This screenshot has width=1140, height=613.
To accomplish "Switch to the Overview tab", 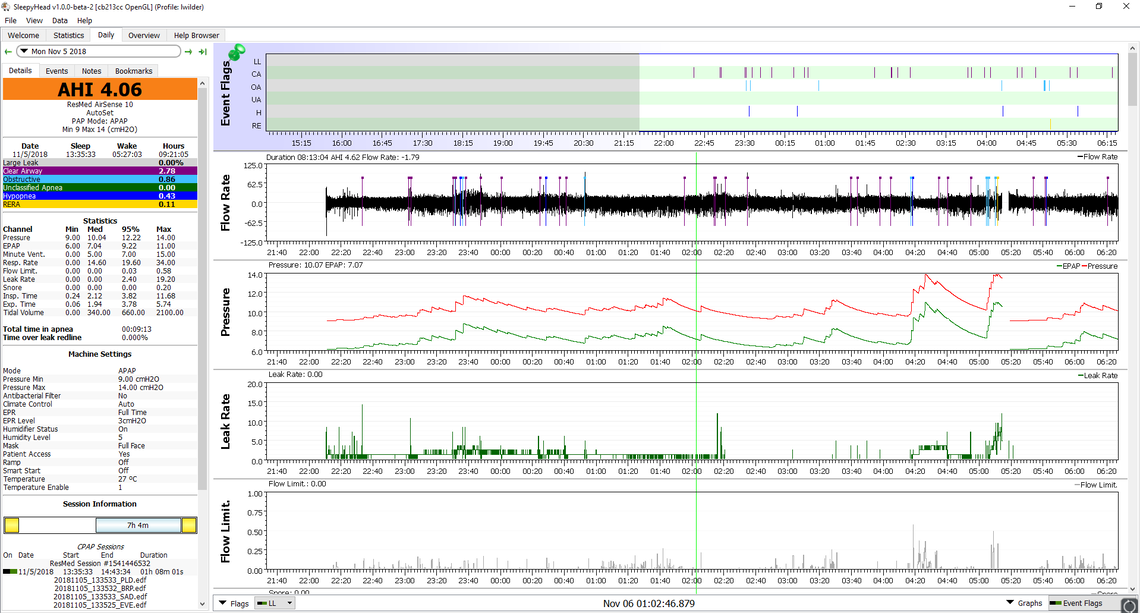I will click(143, 35).
